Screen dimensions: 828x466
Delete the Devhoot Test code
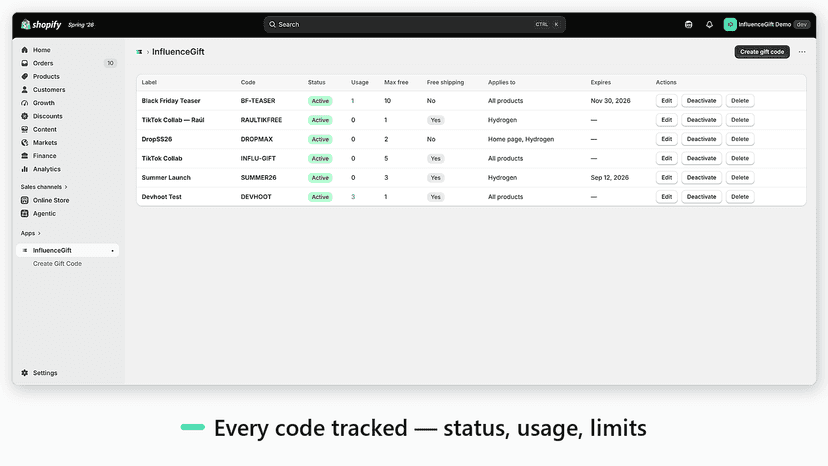pyautogui.click(x=740, y=197)
